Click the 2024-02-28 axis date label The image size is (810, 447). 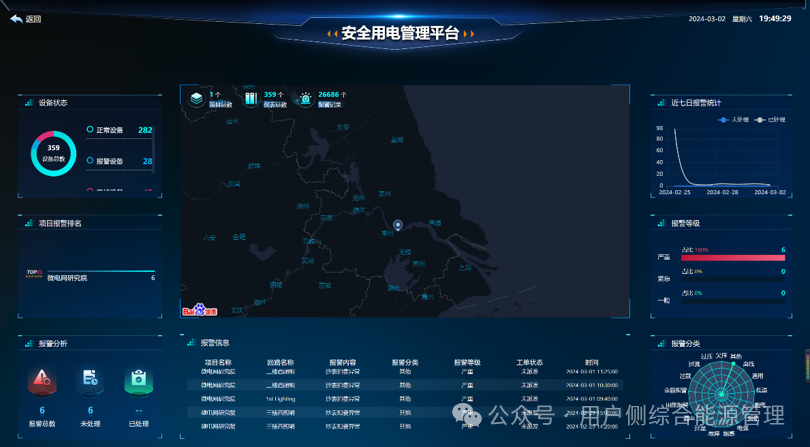[x=722, y=192]
